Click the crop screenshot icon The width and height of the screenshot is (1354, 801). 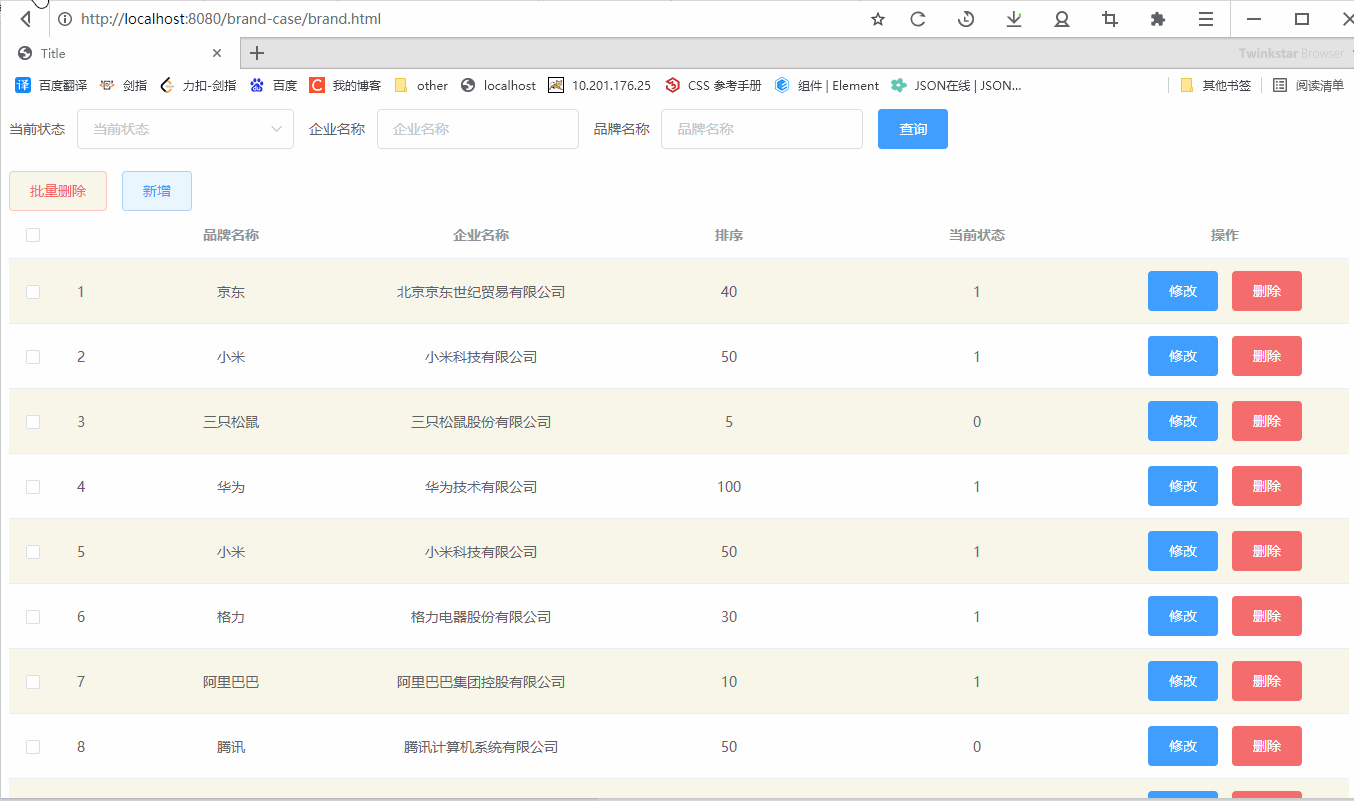click(1109, 19)
